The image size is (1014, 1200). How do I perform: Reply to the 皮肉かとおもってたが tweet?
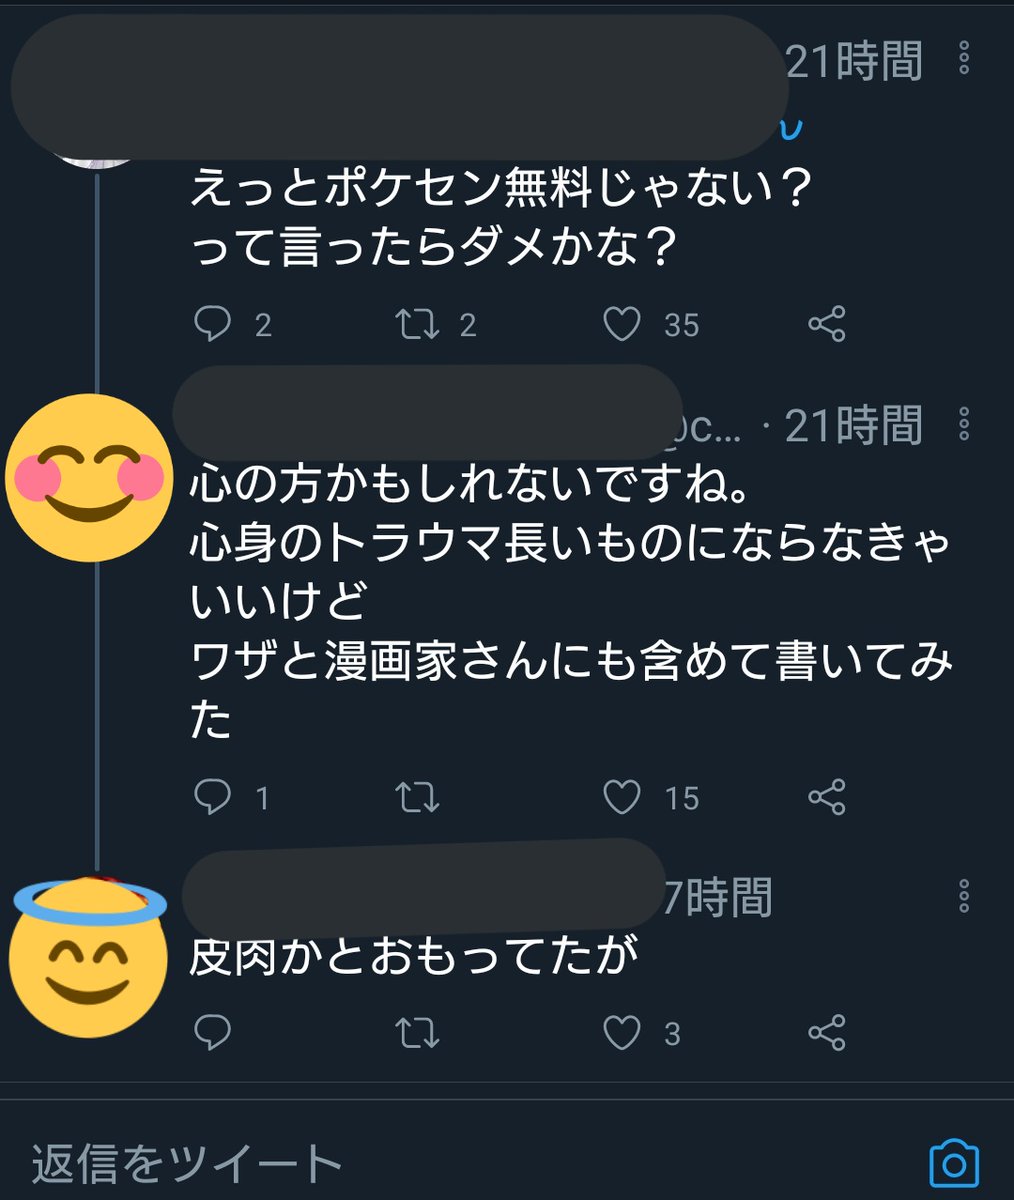[212, 1032]
